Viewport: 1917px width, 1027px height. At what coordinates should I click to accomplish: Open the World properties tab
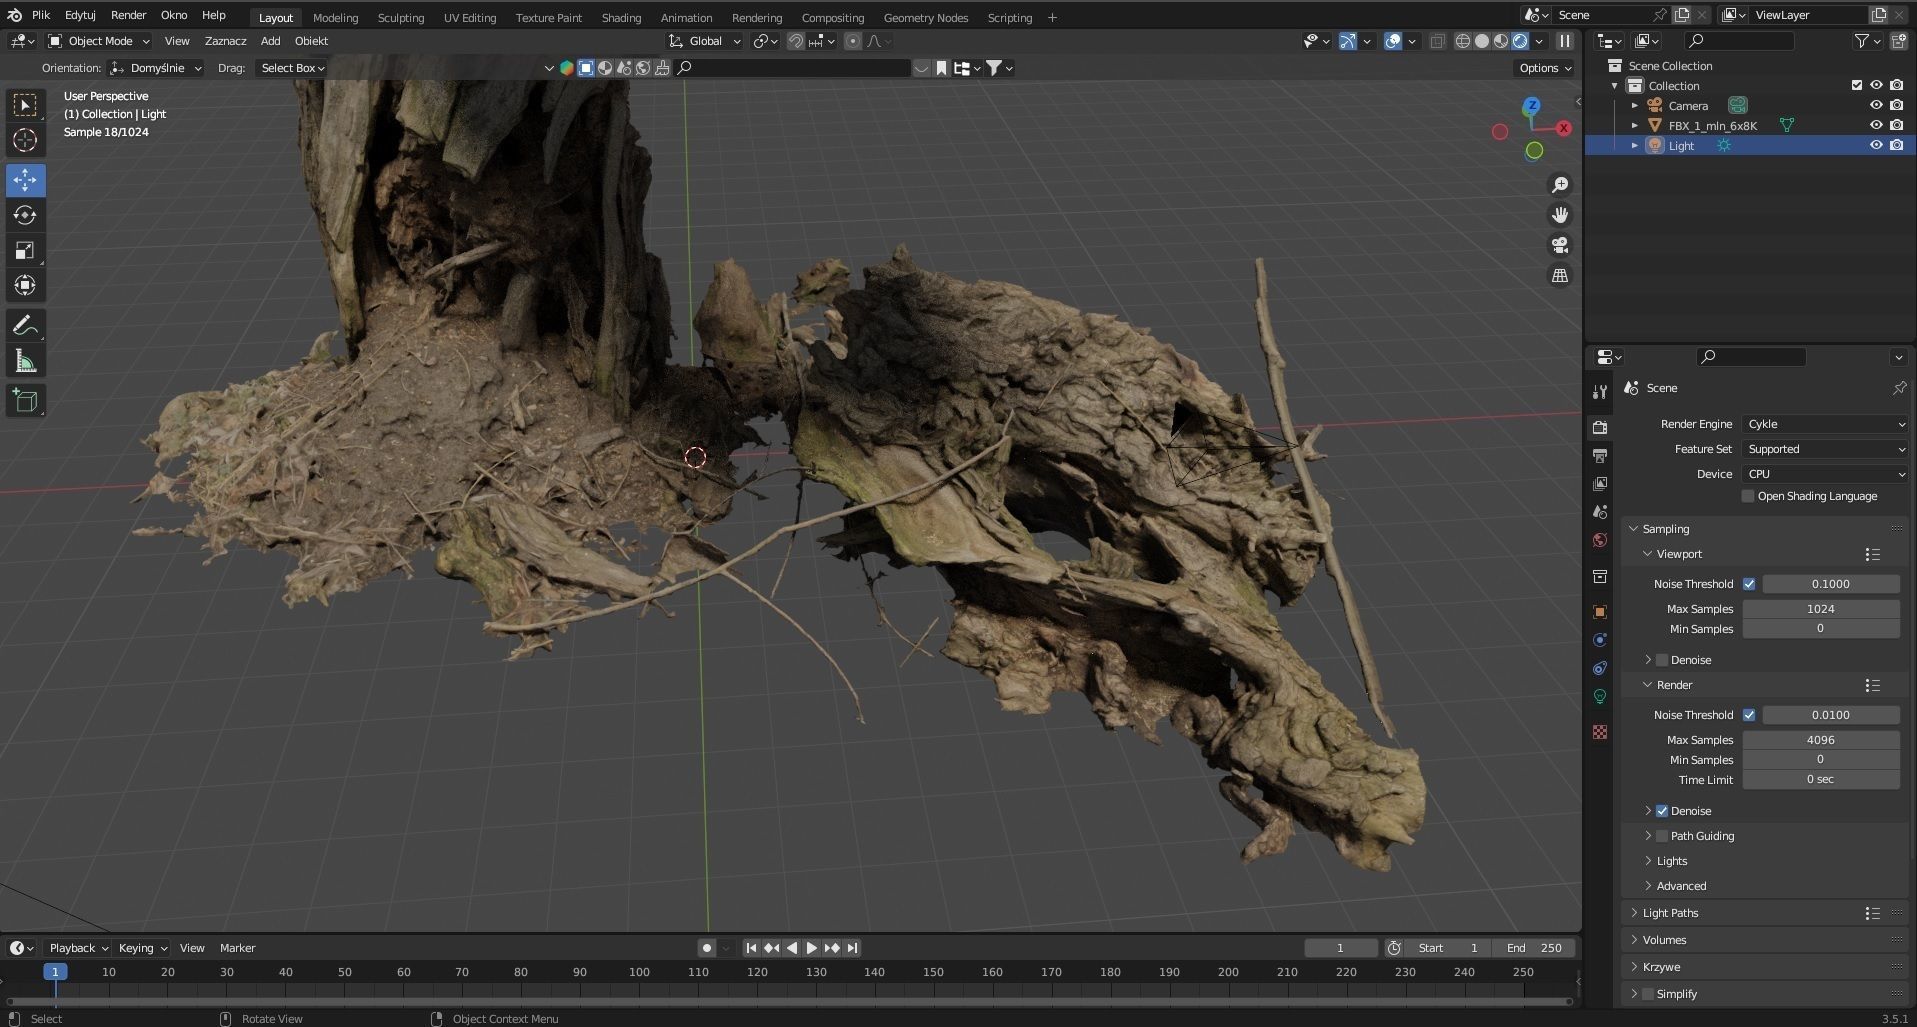[x=1600, y=540]
